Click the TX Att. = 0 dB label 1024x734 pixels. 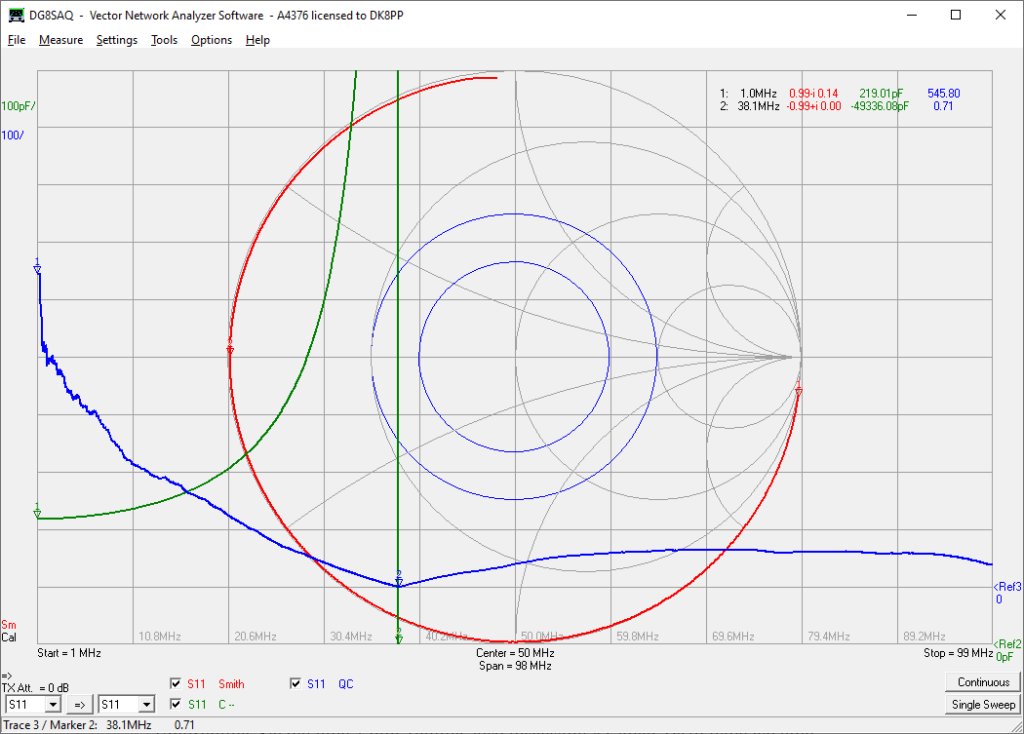tap(35, 688)
